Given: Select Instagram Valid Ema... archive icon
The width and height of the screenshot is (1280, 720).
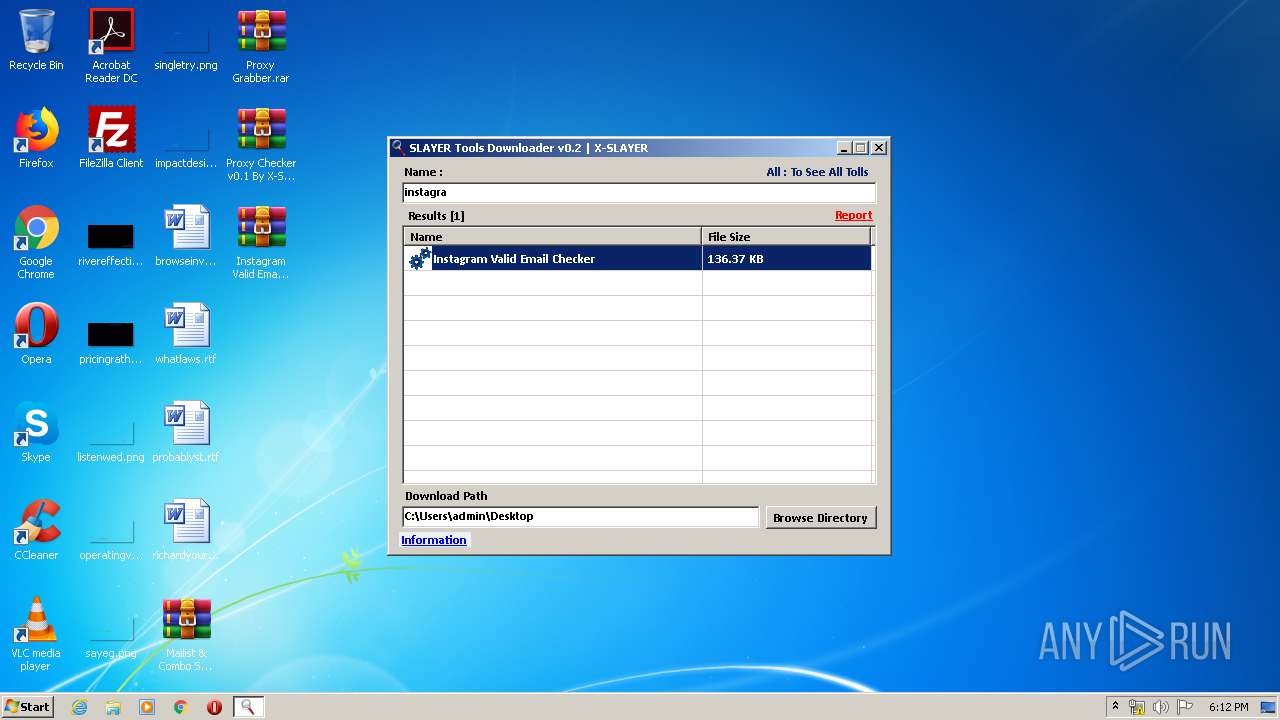Looking at the screenshot, I should click(x=261, y=242).
